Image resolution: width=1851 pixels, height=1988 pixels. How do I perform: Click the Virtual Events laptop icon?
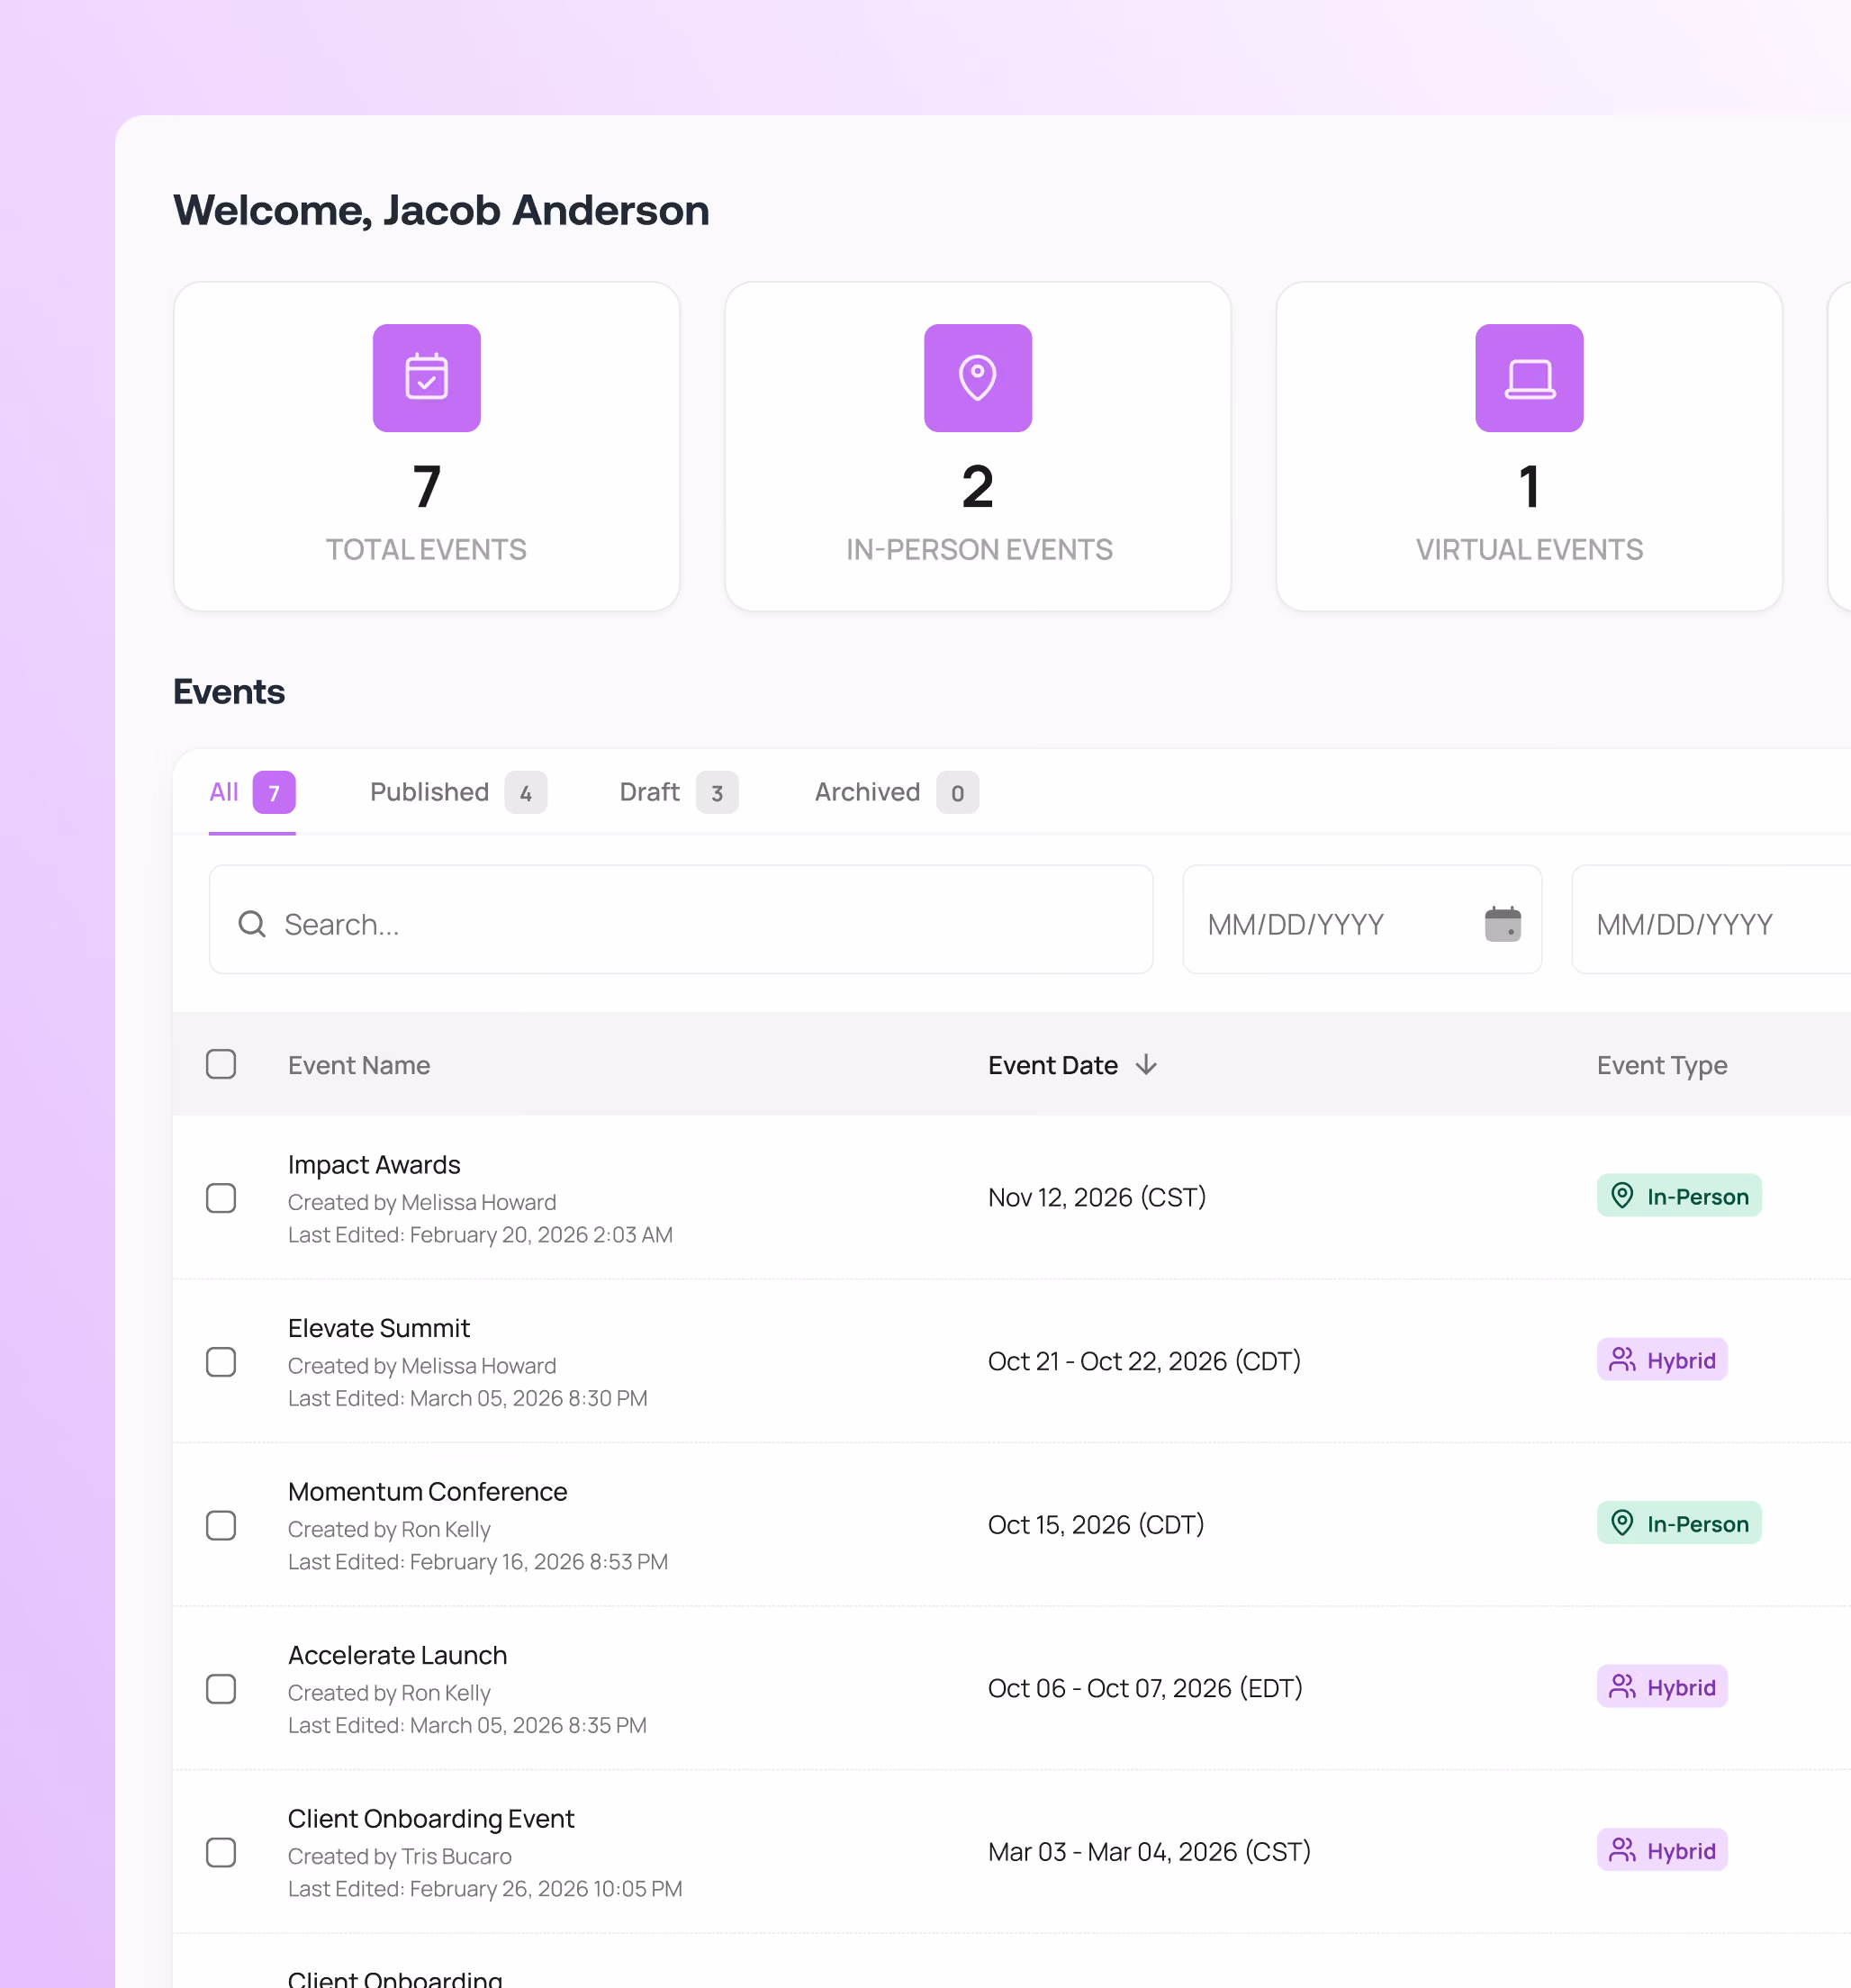click(1529, 378)
